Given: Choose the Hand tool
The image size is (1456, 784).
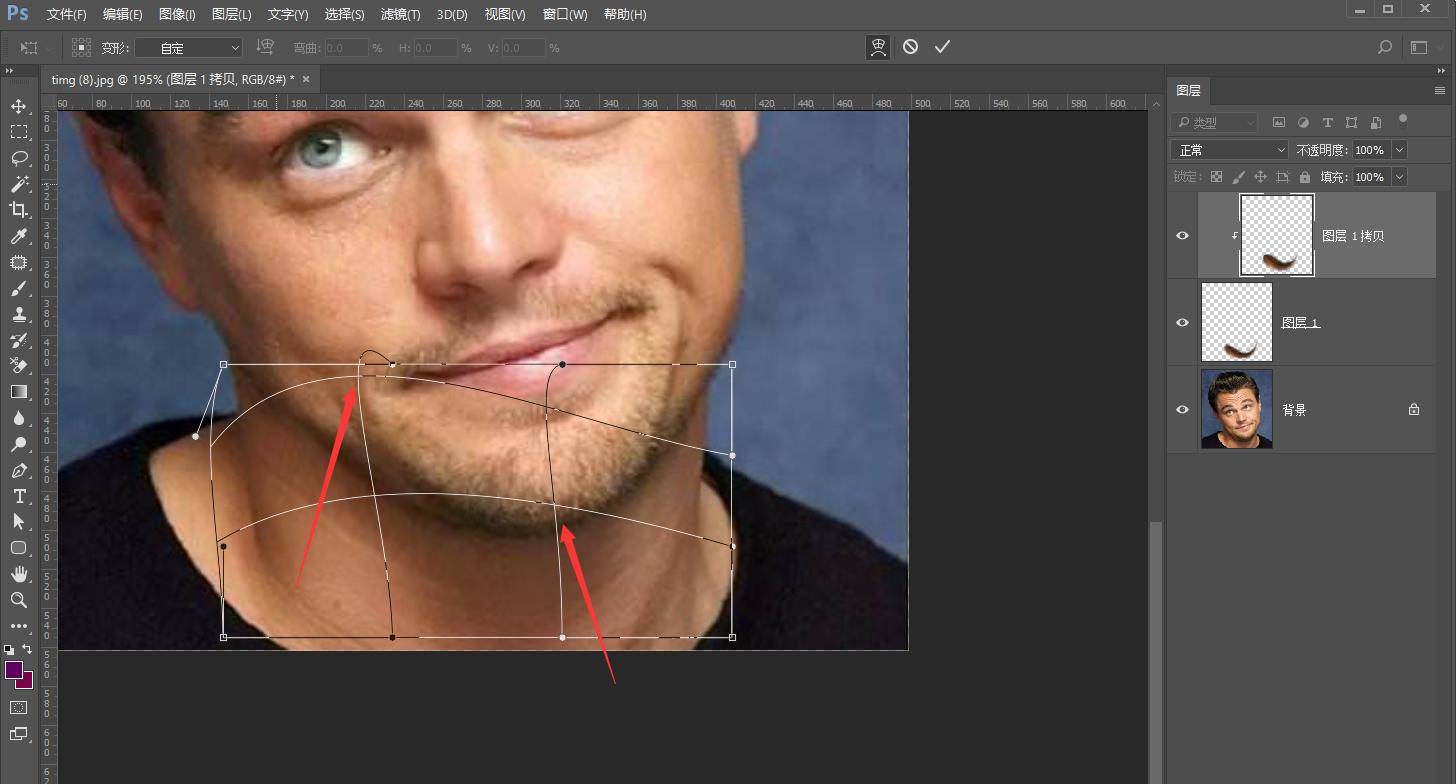Looking at the screenshot, I should [x=19, y=574].
